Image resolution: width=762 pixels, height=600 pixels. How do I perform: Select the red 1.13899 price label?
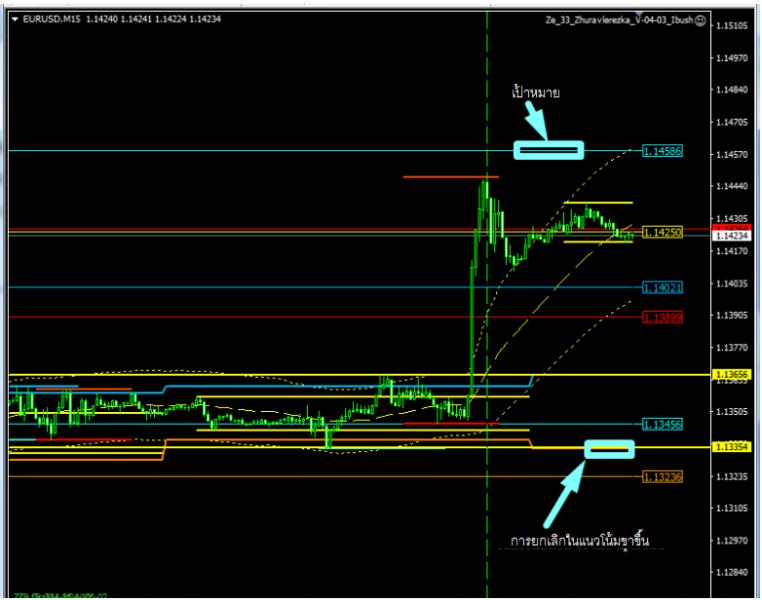click(x=662, y=318)
